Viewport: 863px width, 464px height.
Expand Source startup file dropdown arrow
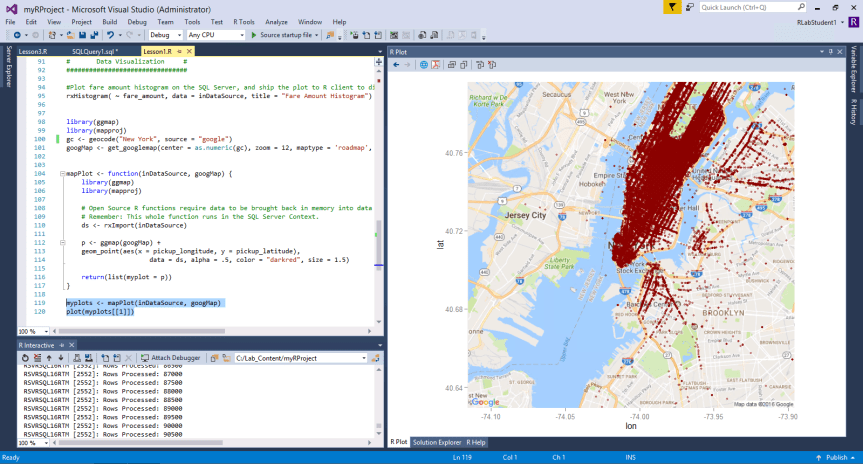coord(317,35)
